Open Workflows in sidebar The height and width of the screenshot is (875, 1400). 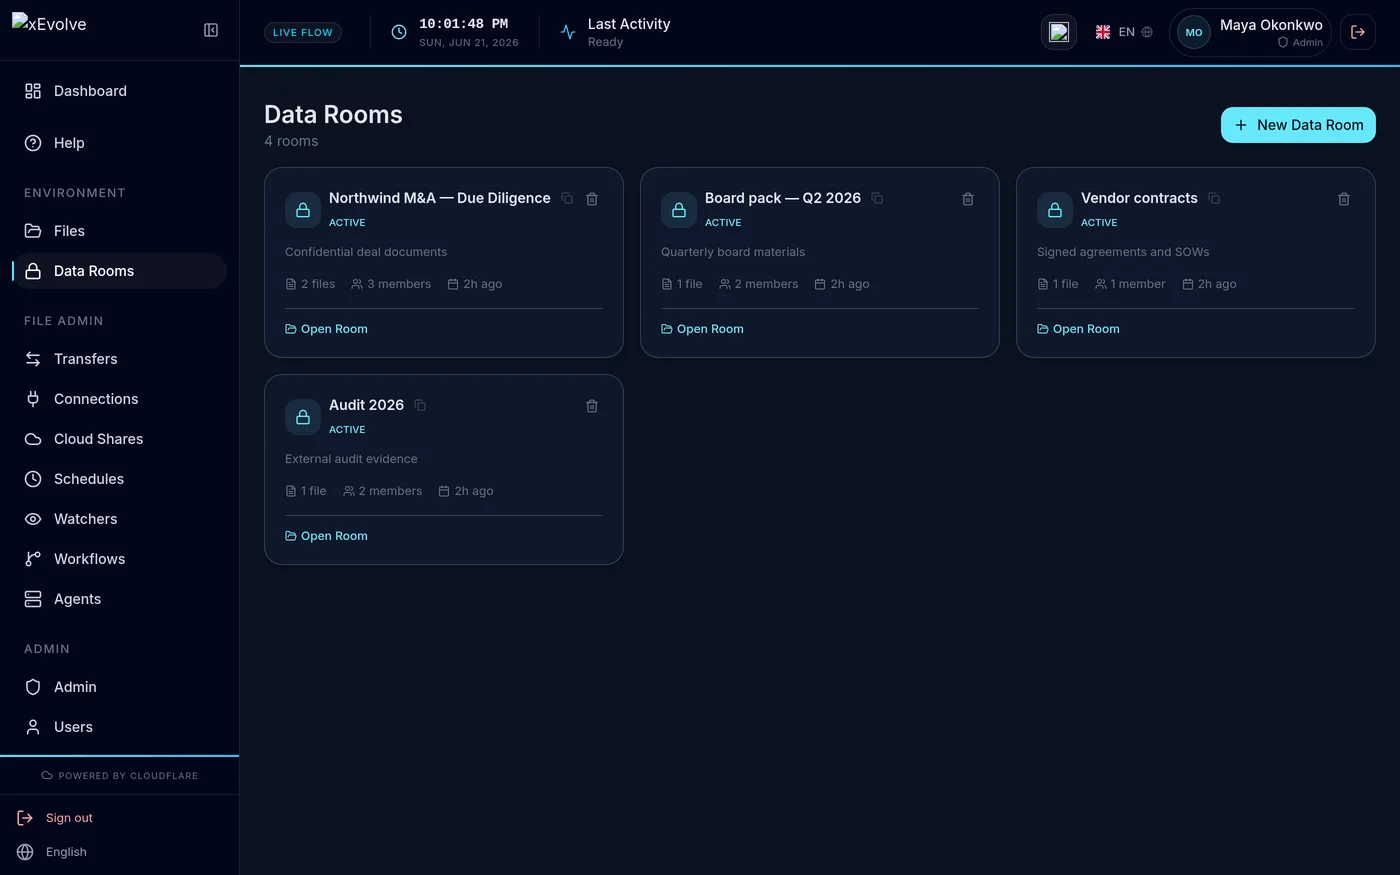[119, 559]
